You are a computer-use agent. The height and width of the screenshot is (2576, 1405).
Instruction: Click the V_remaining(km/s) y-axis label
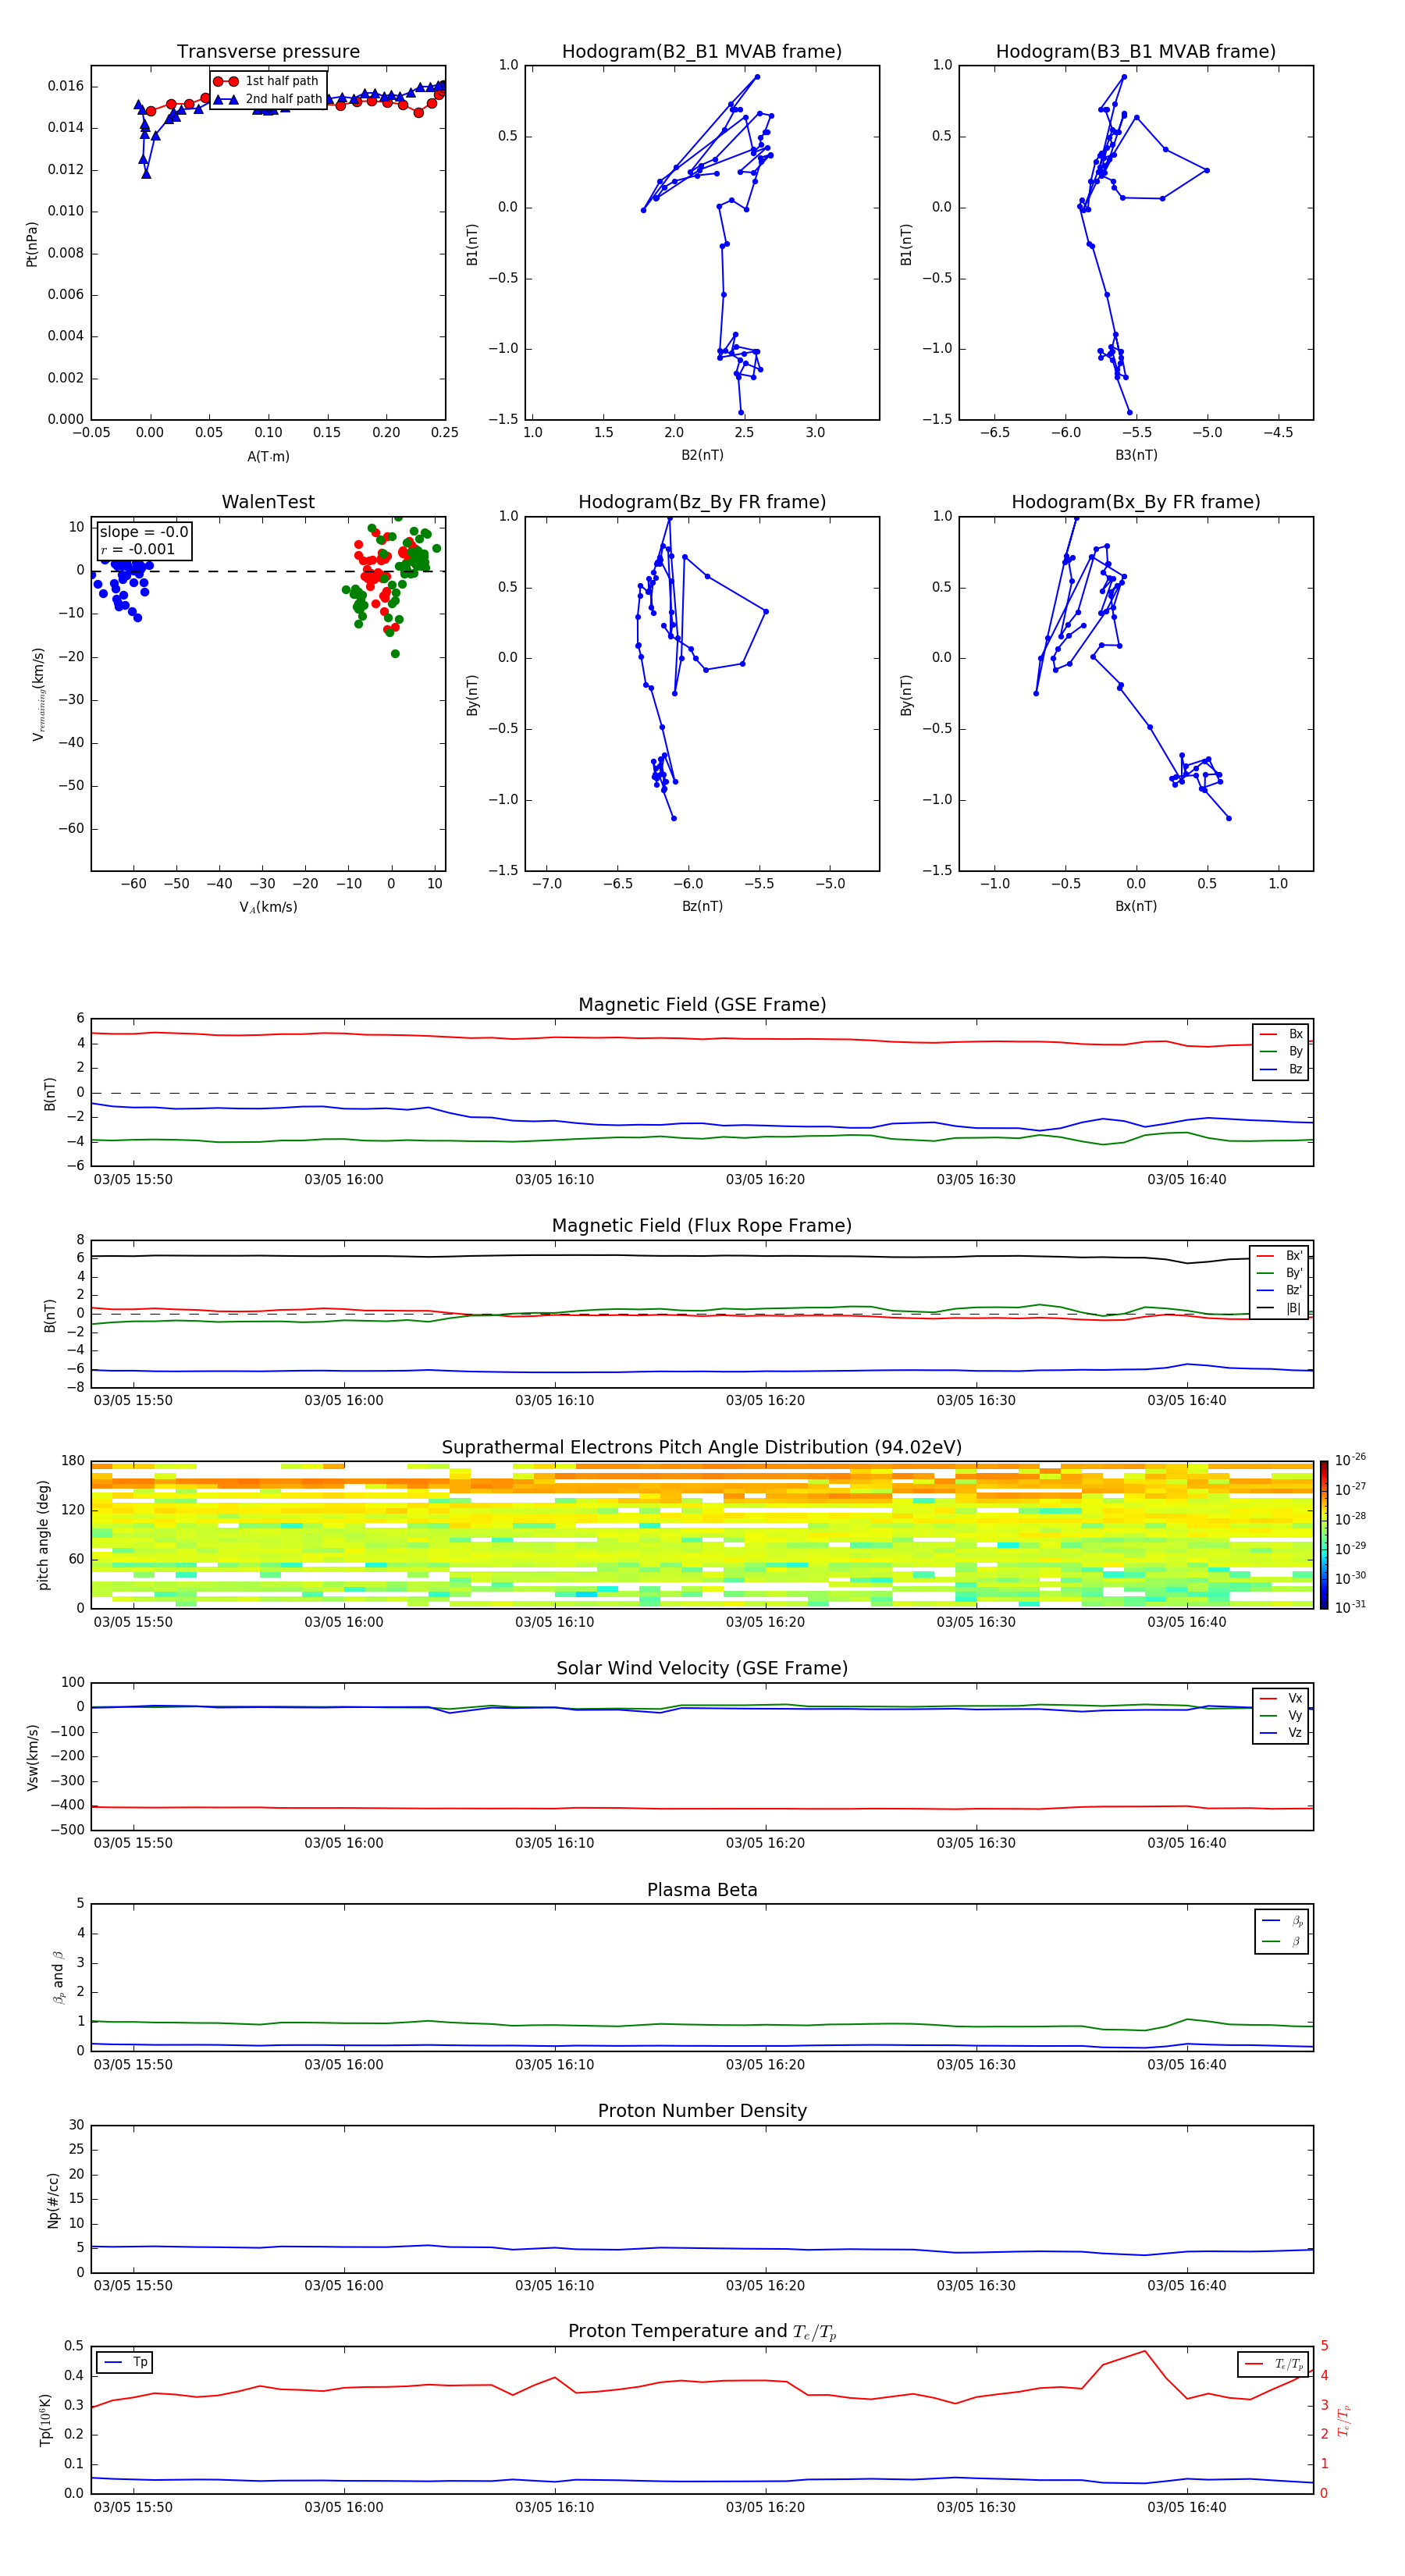coord(38,694)
